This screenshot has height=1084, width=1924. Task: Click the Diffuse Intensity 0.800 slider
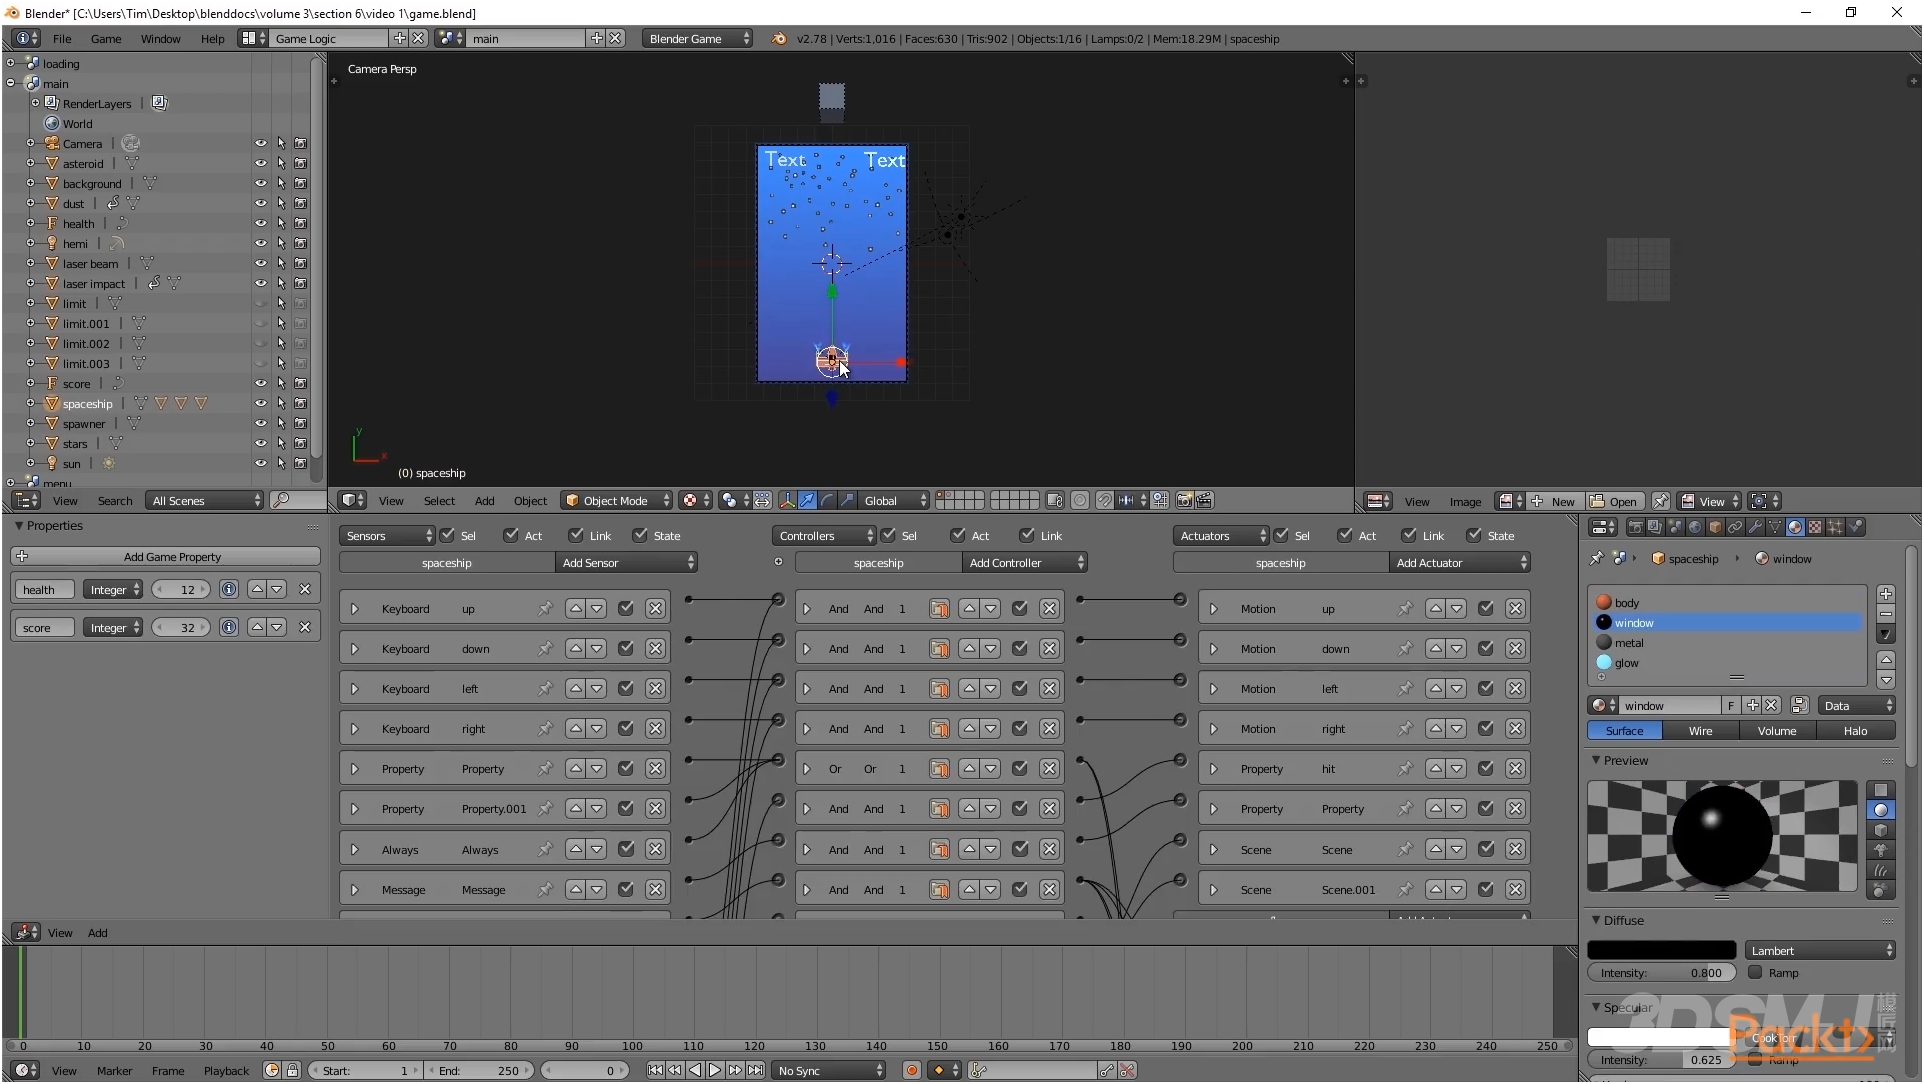1663,972
